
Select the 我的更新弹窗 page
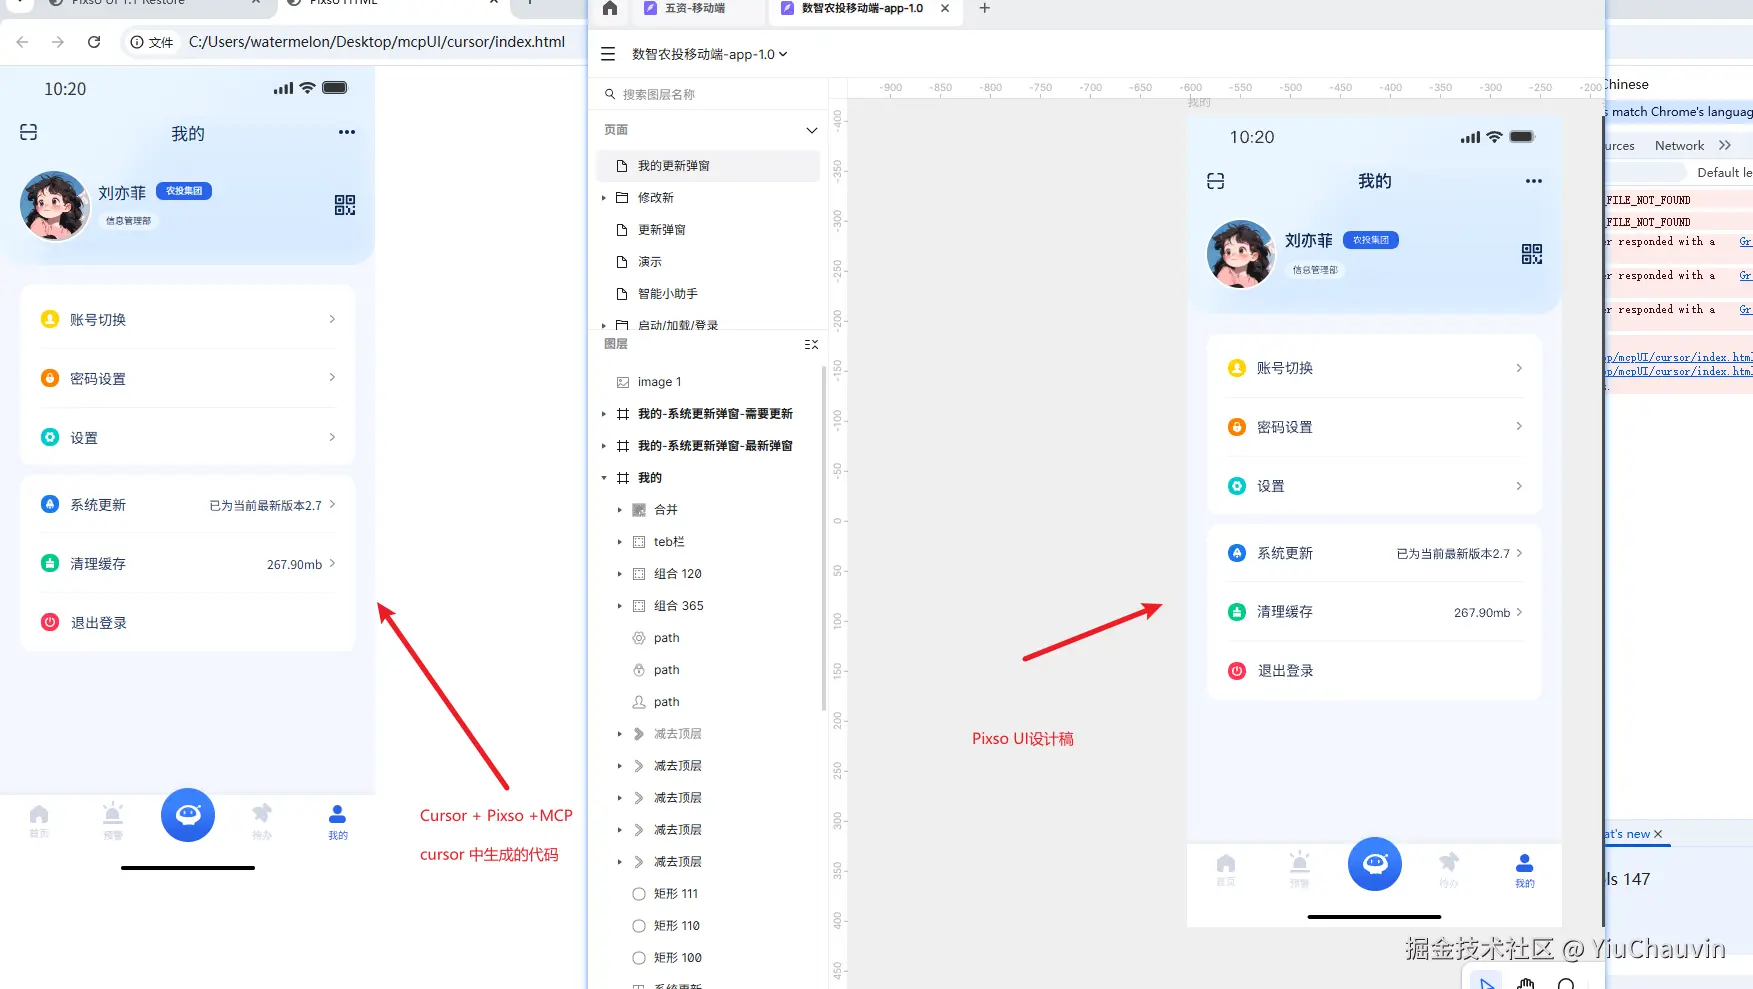pos(708,166)
